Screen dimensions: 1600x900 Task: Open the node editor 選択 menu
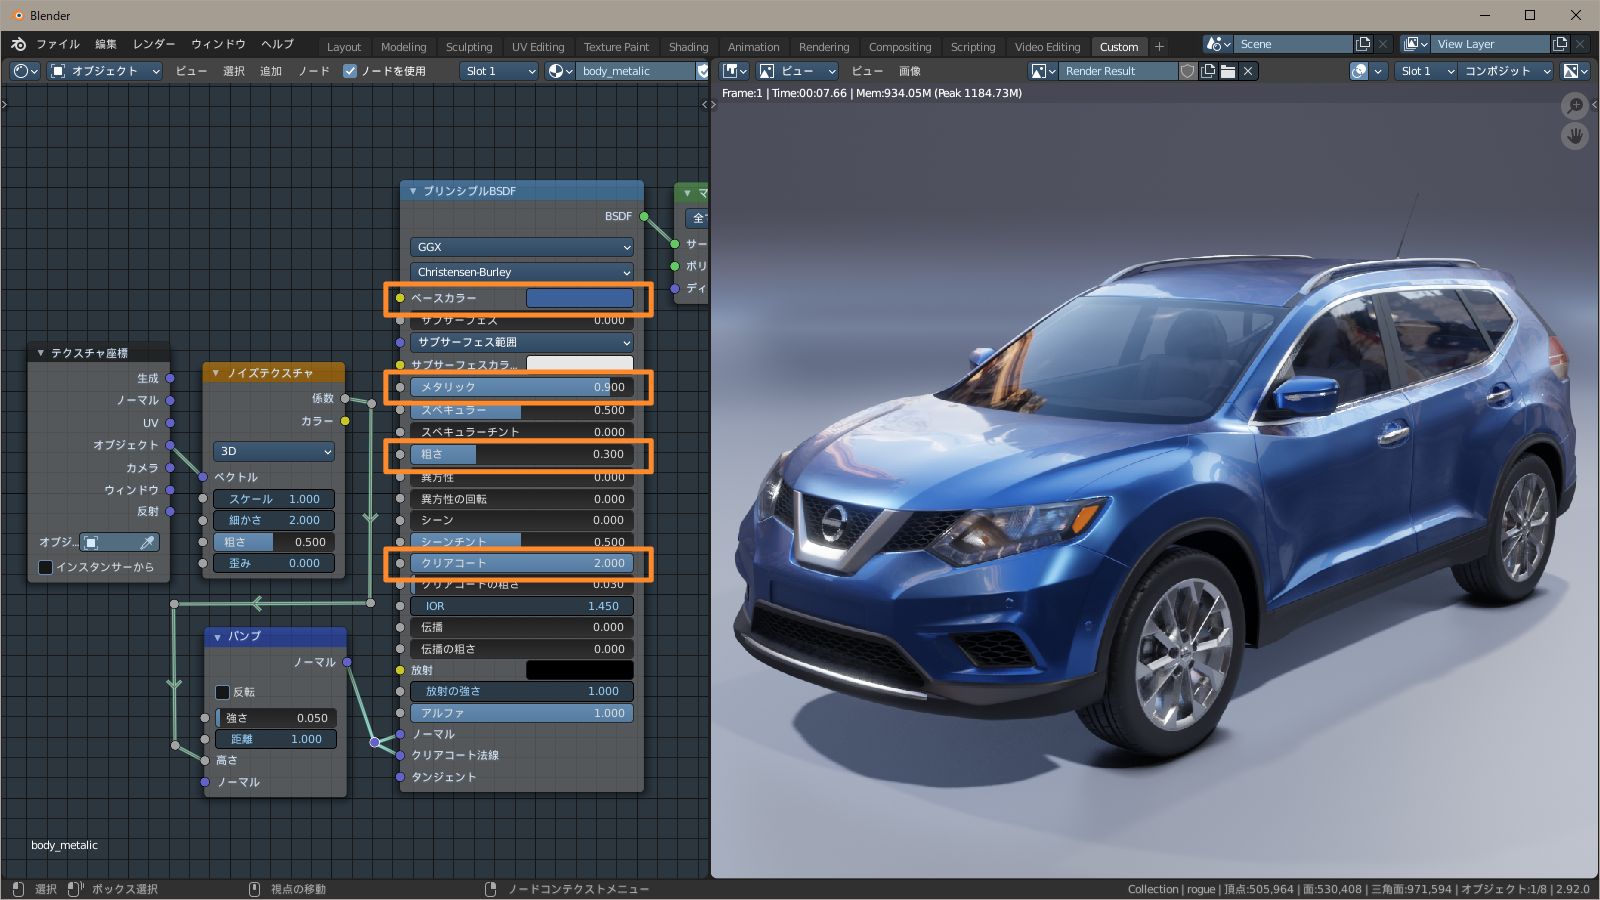click(x=234, y=71)
